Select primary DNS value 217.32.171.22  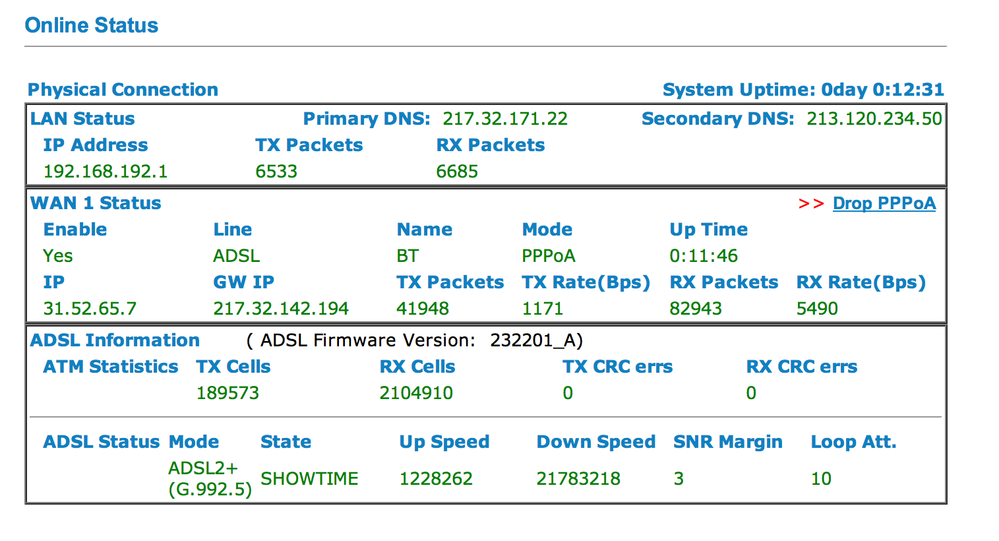[x=505, y=119]
